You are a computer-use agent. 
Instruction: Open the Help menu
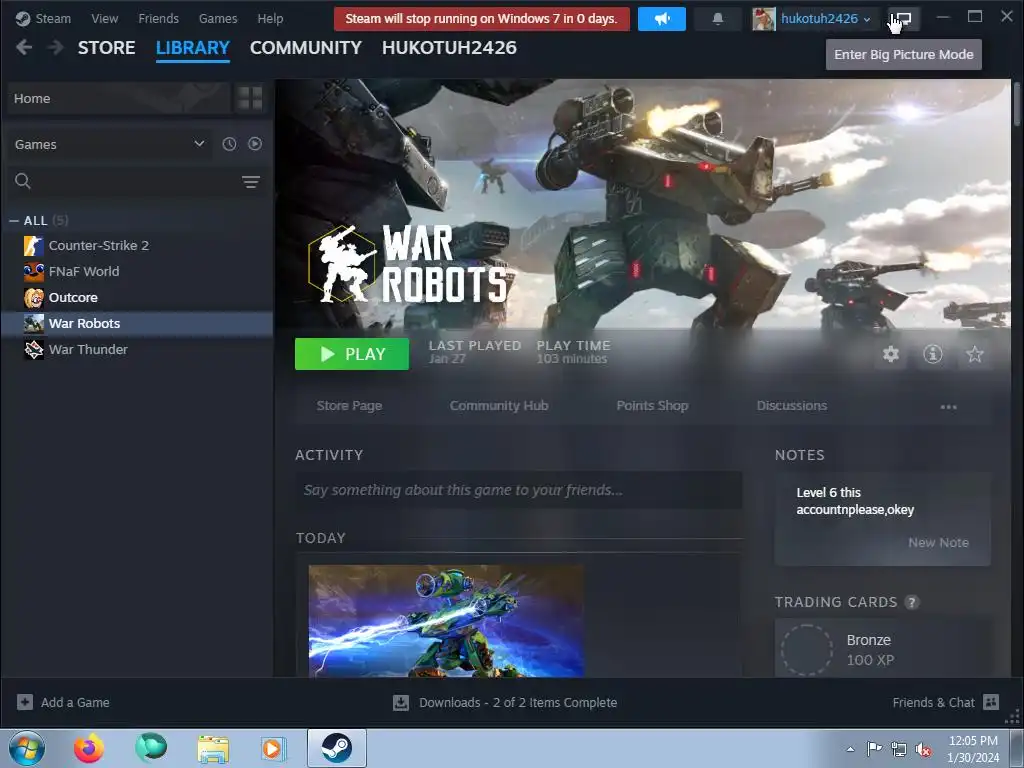pyautogui.click(x=270, y=18)
